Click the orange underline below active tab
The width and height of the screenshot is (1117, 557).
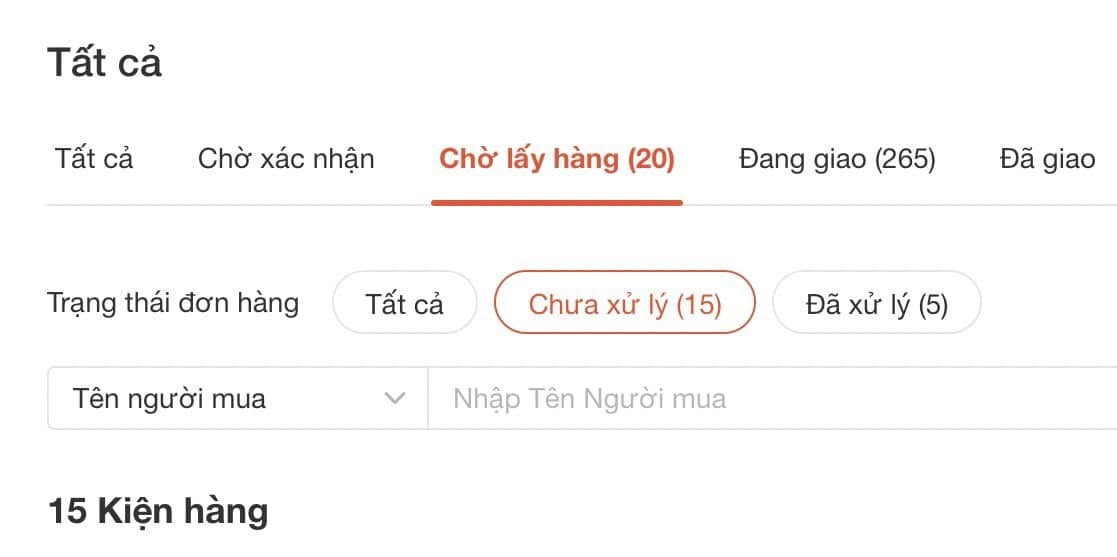[556, 203]
